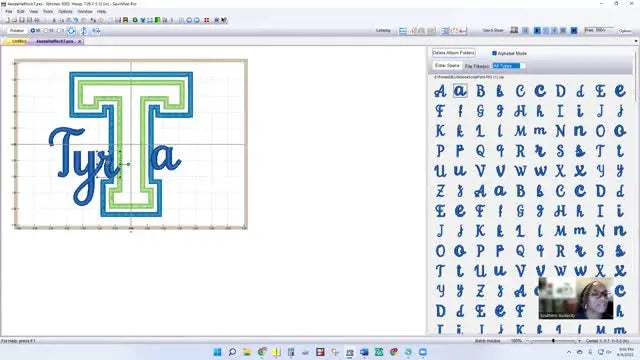Click the blue undo arrow icon
Viewport: 640px width, 360px height.
(76, 20)
